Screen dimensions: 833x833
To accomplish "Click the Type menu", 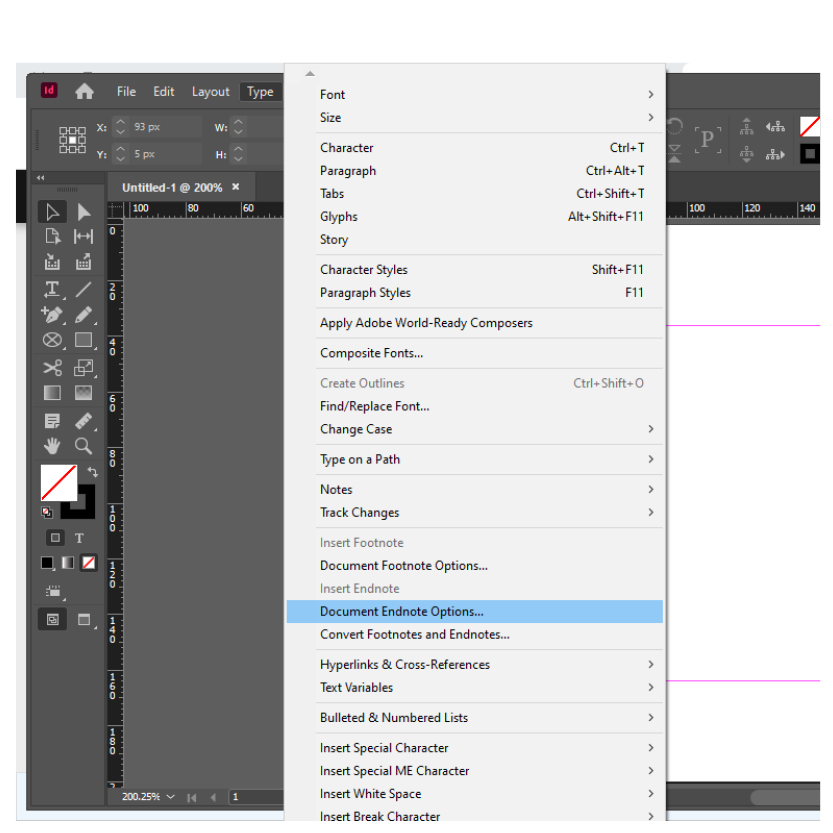I will coord(260,91).
